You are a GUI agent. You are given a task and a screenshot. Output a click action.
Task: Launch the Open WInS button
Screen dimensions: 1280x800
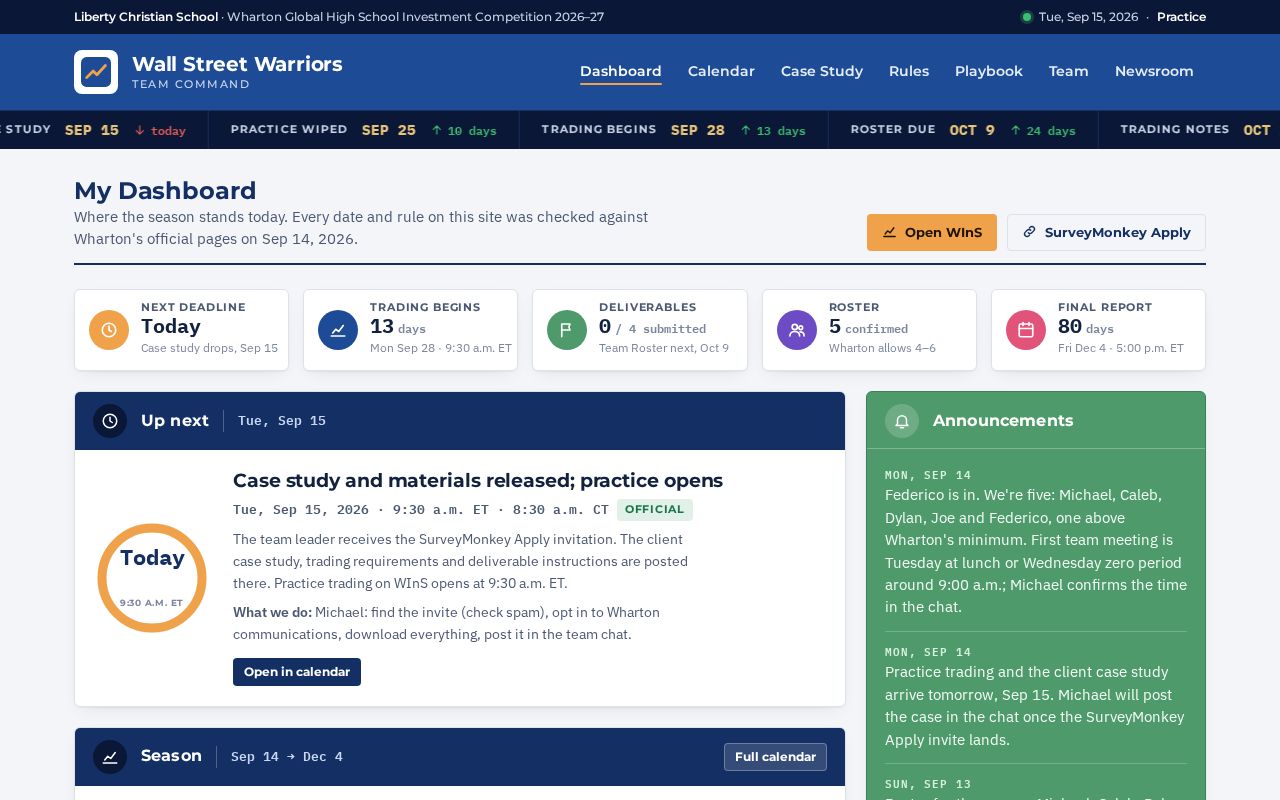(x=932, y=232)
